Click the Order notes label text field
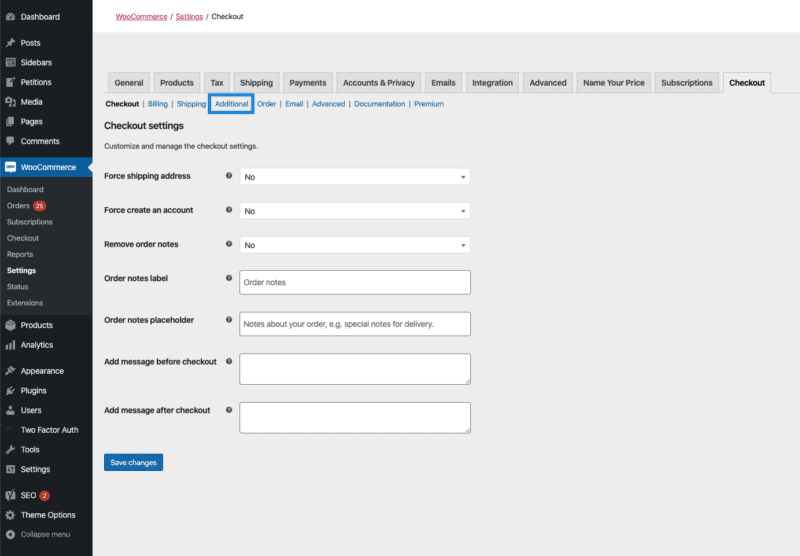 tap(355, 282)
